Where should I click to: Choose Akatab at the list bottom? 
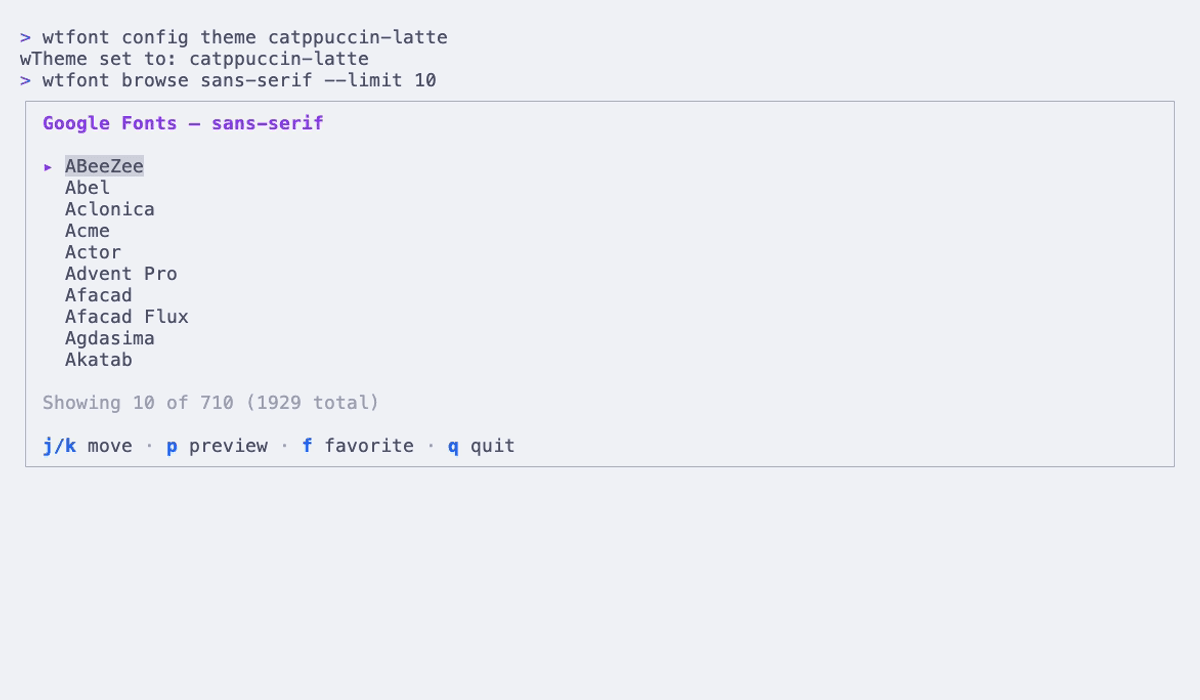(99, 360)
